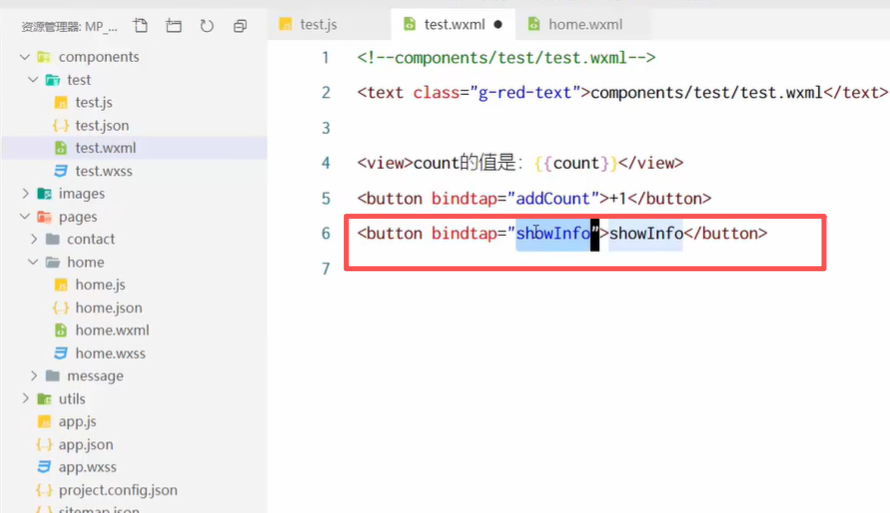Click the pages folder icon
The width and height of the screenshot is (890, 513).
point(44,217)
